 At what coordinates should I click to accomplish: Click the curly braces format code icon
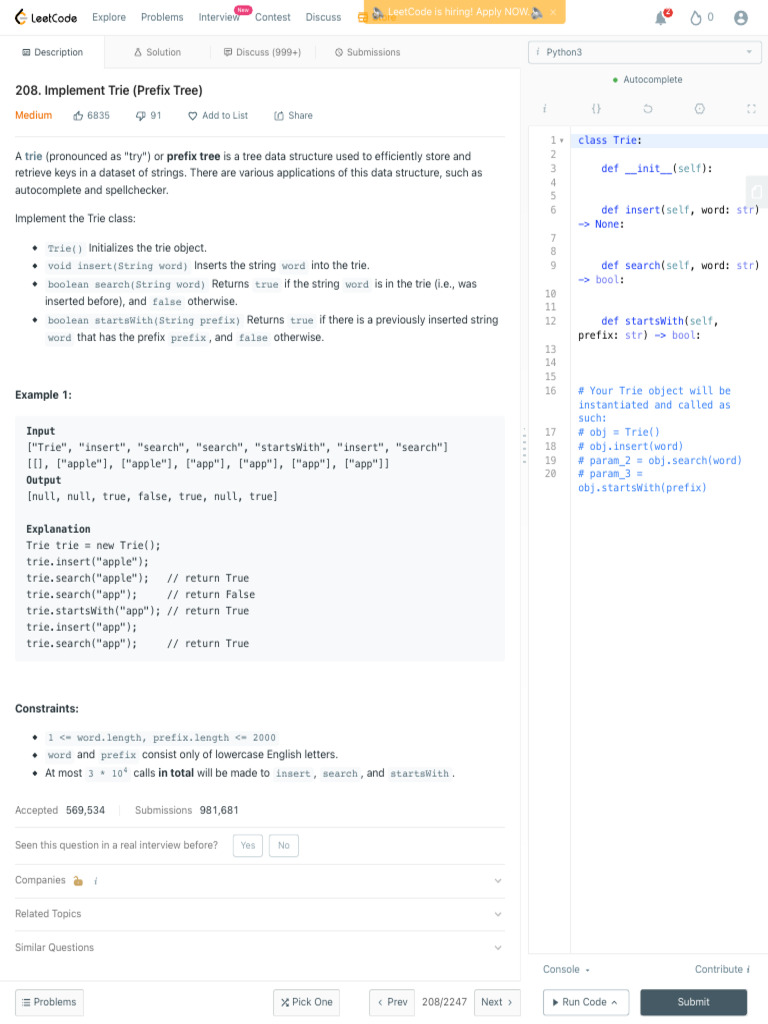pos(596,108)
